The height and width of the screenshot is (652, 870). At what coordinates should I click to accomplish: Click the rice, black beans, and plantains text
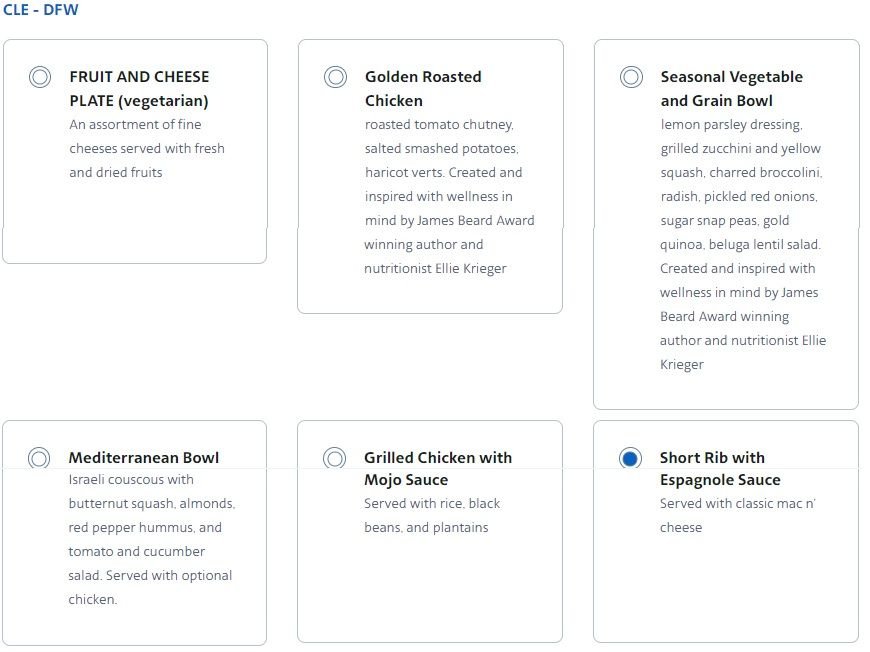click(x=430, y=515)
